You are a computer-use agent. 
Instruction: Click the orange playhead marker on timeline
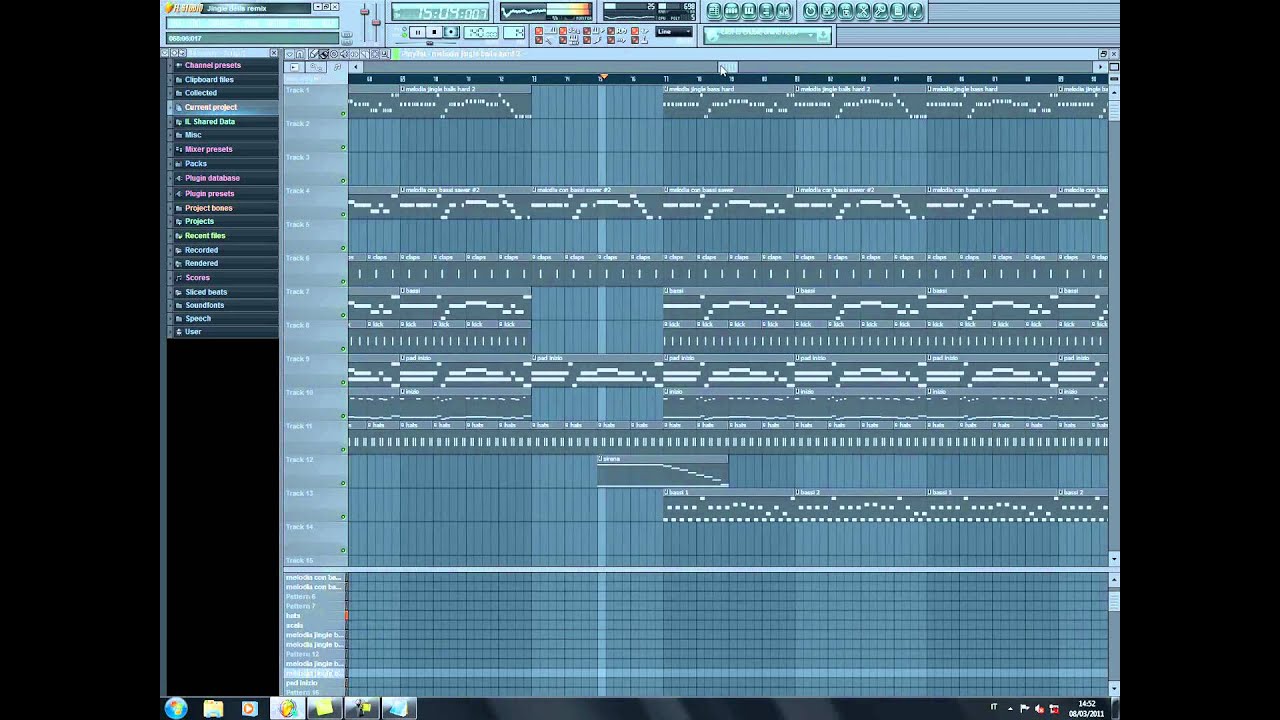click(x=603, y=77)
